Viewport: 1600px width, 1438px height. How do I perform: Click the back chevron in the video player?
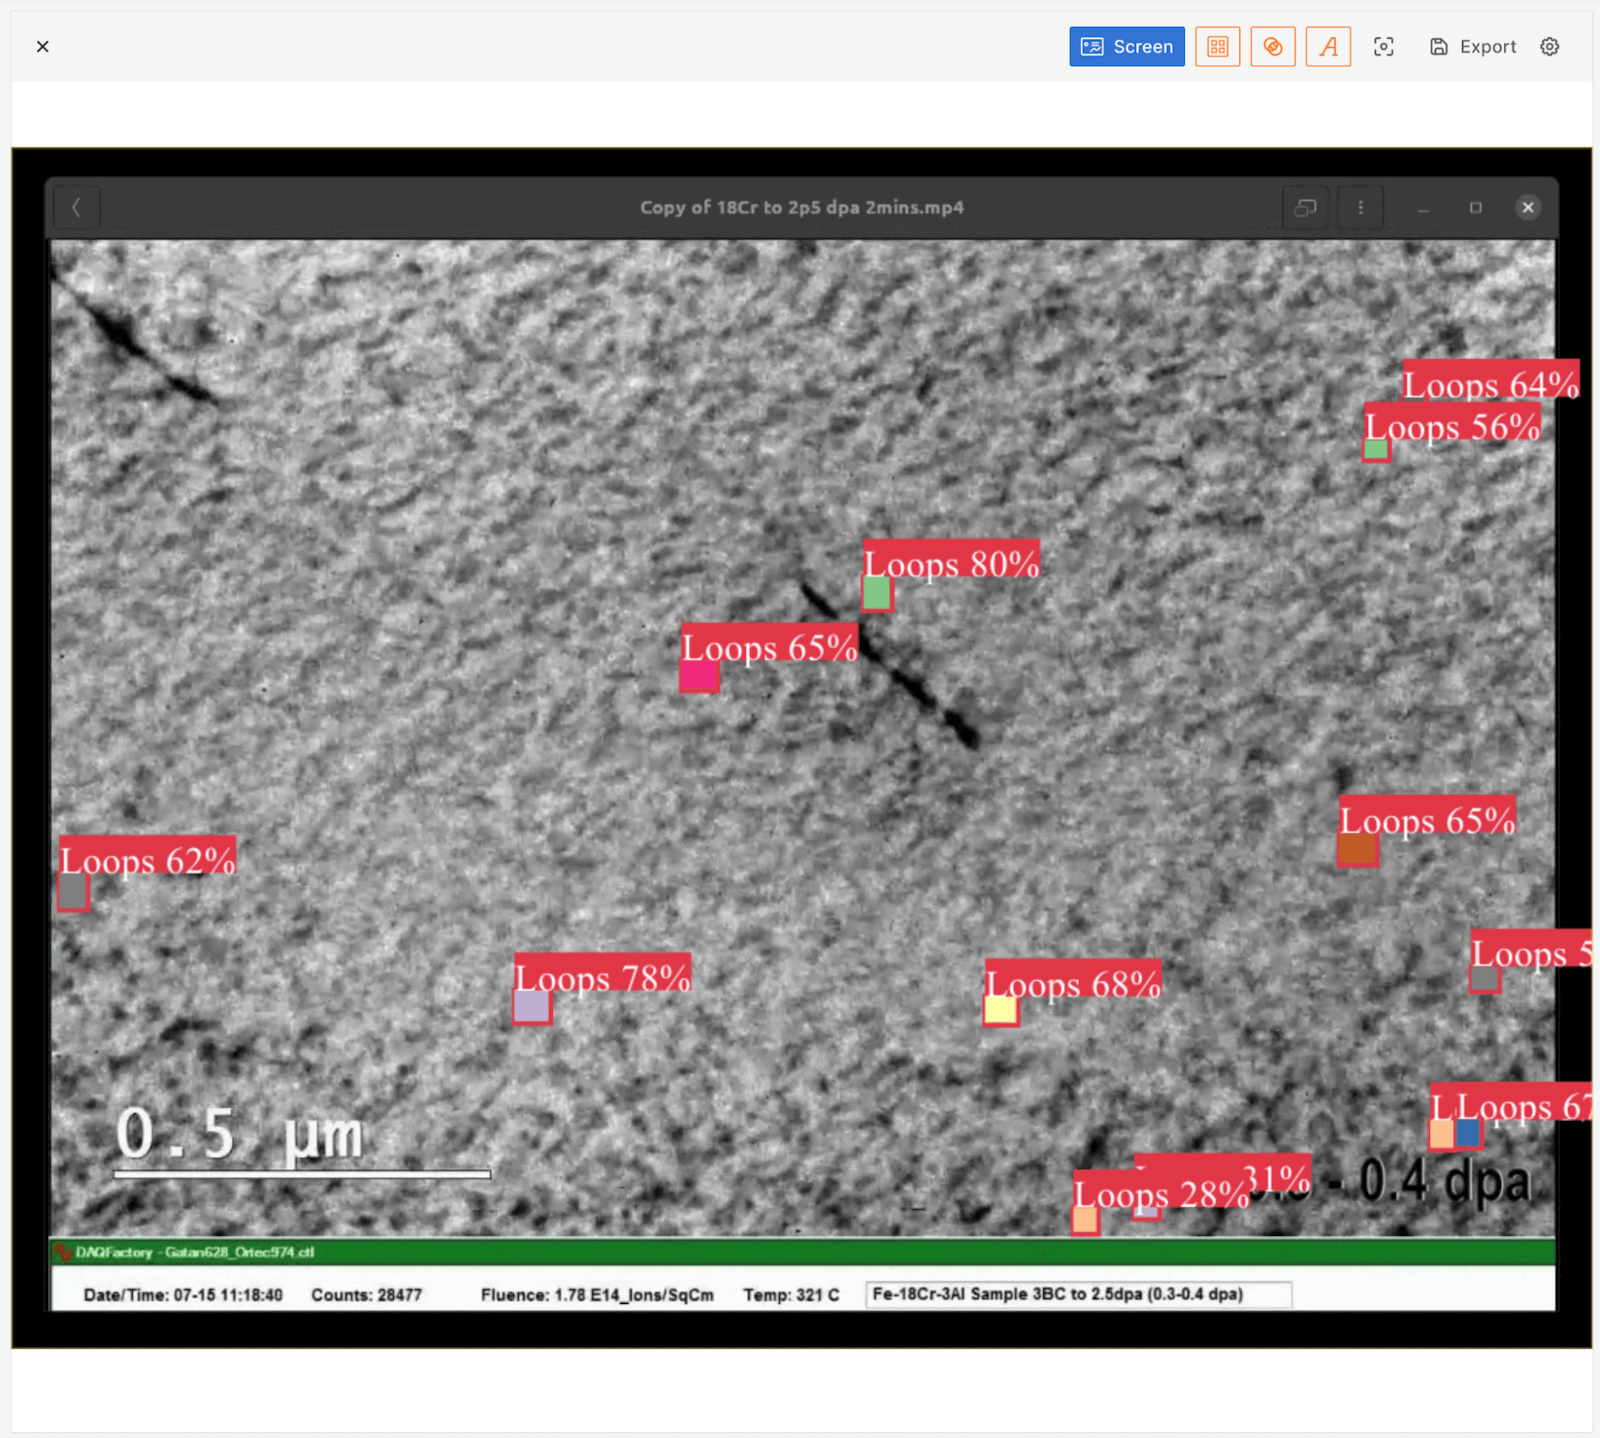click(76, 208)
